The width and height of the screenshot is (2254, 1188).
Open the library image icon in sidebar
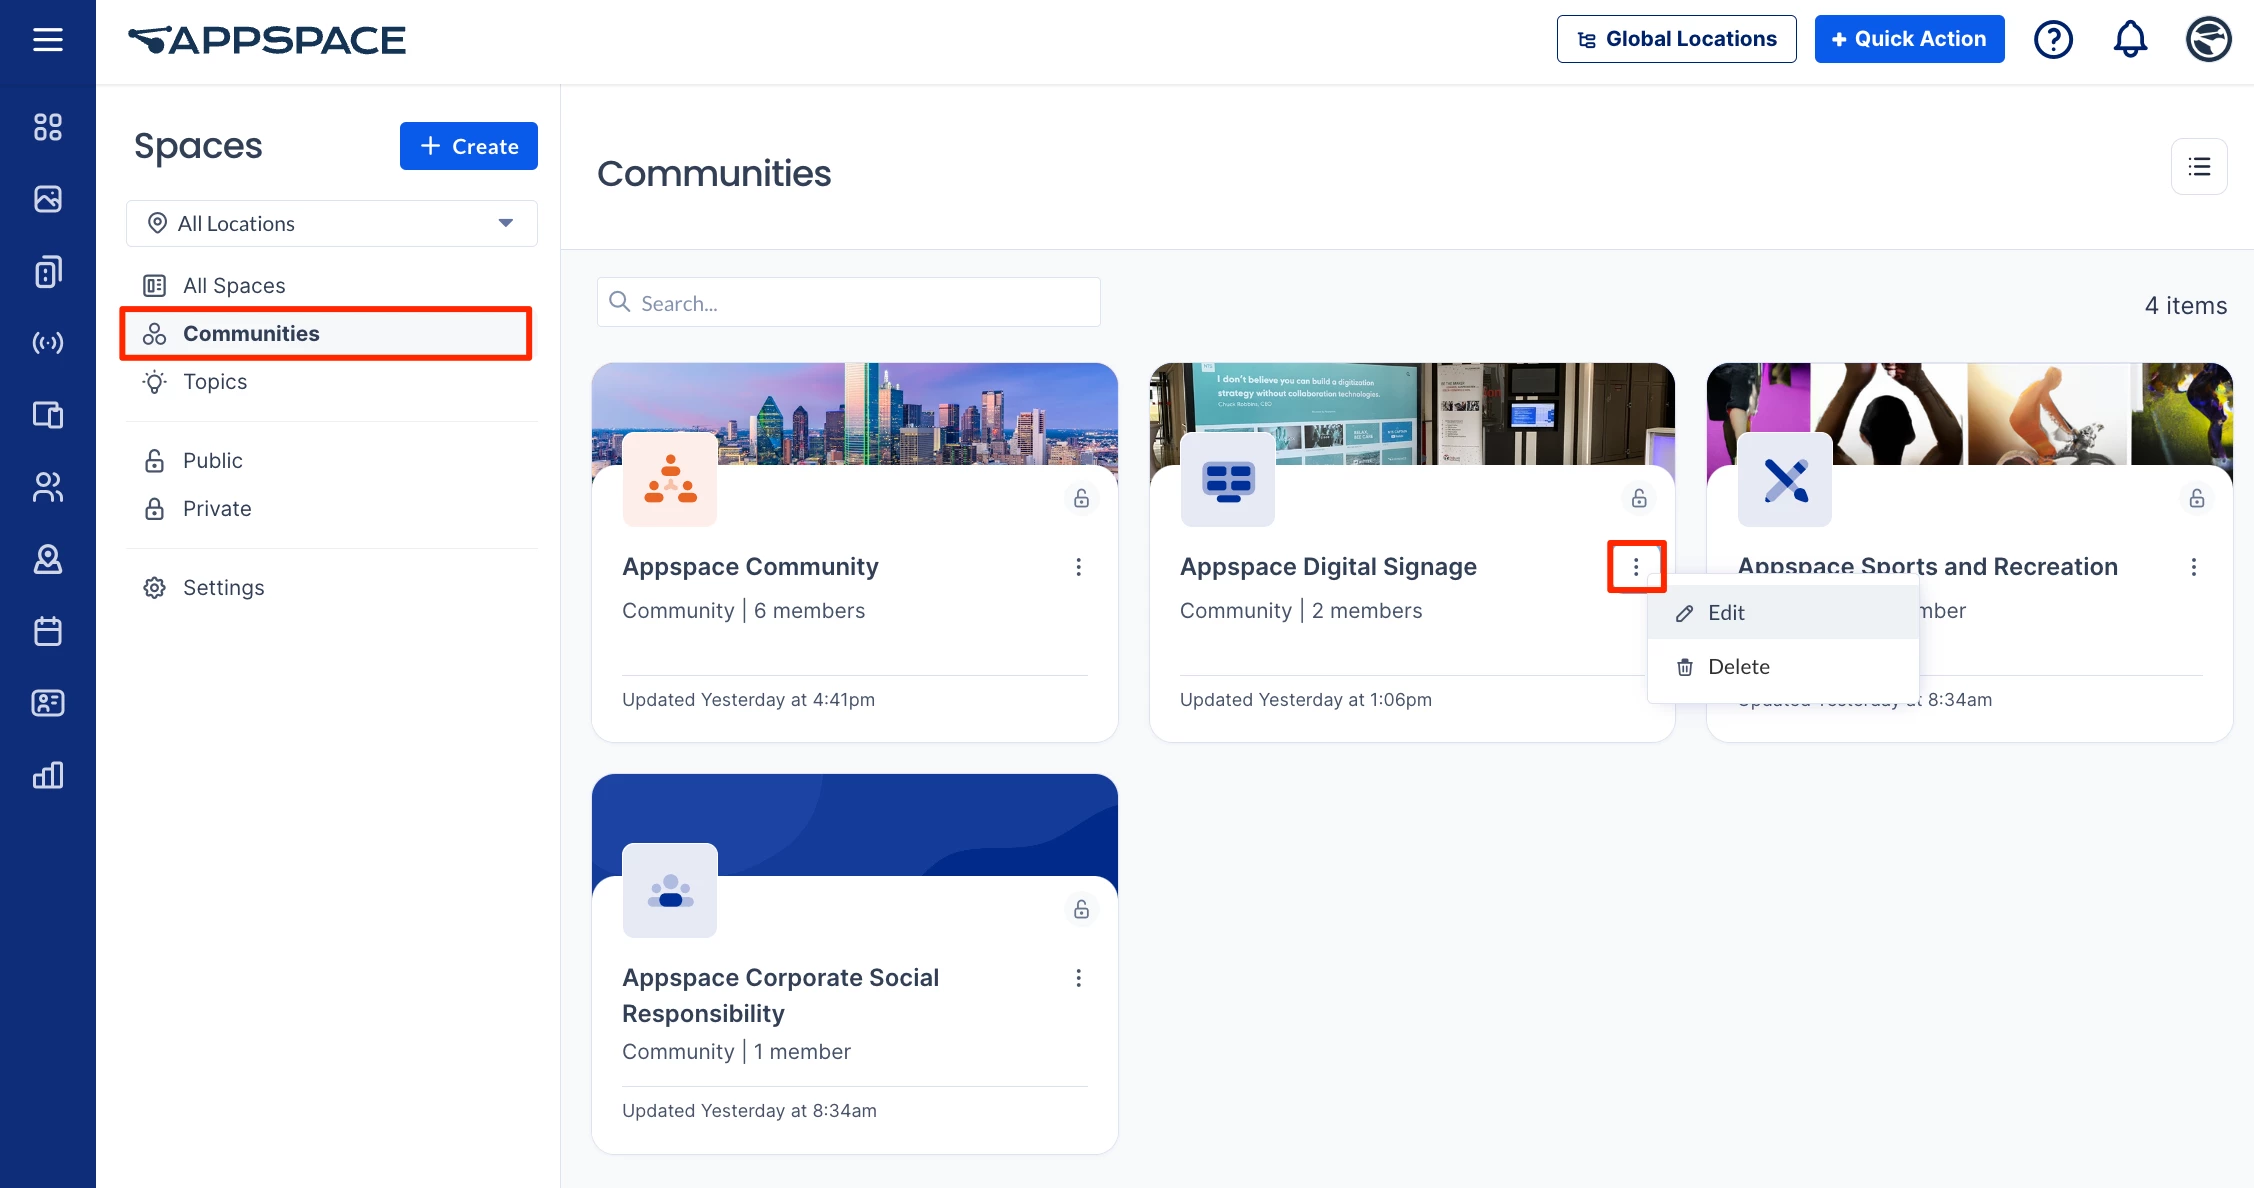(47, 199)
